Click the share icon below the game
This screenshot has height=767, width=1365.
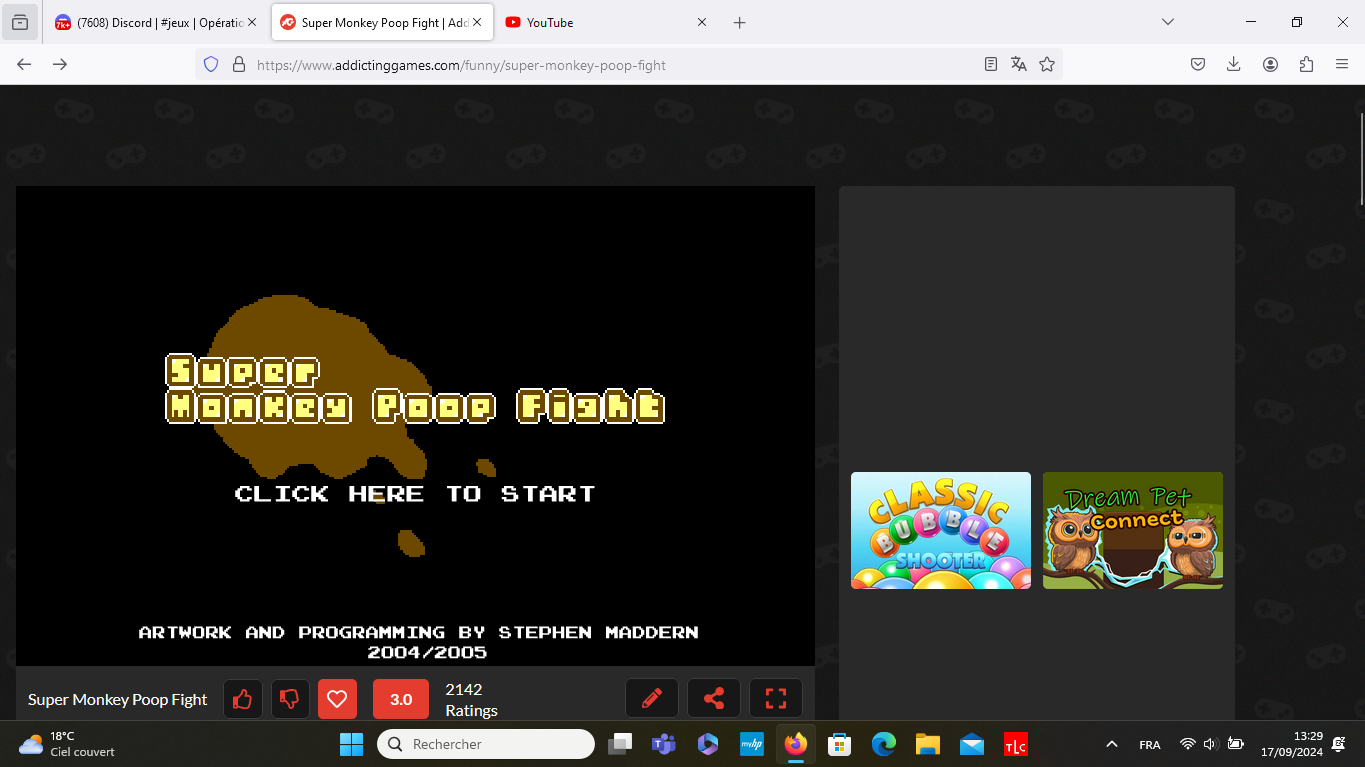pos(714,699)
